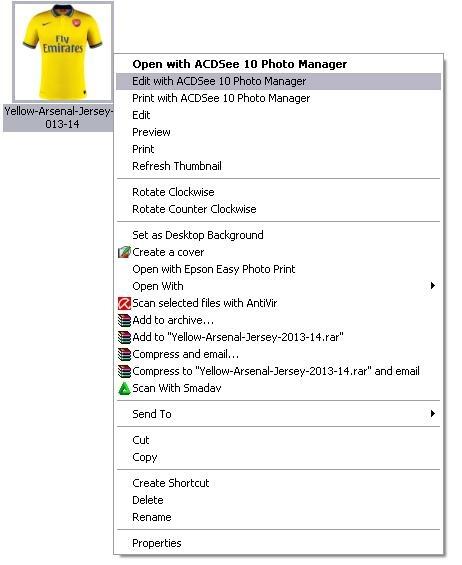The width and height of the screenshot is (462, 565).
Task: Choose Open with ACDSee 10 Photo Manager
Action: 278,64
